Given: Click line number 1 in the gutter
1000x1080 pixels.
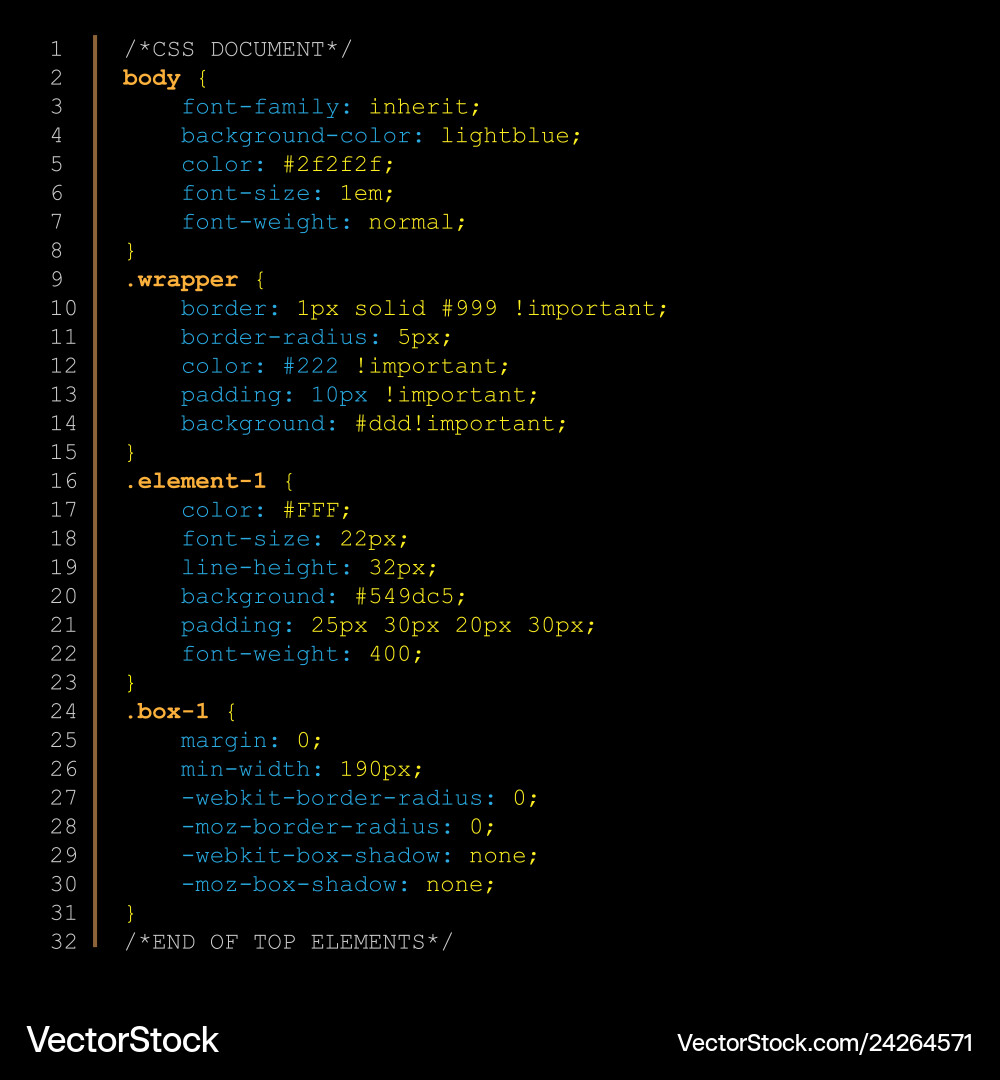Looking at the screenshot, I should pos(56,49).
